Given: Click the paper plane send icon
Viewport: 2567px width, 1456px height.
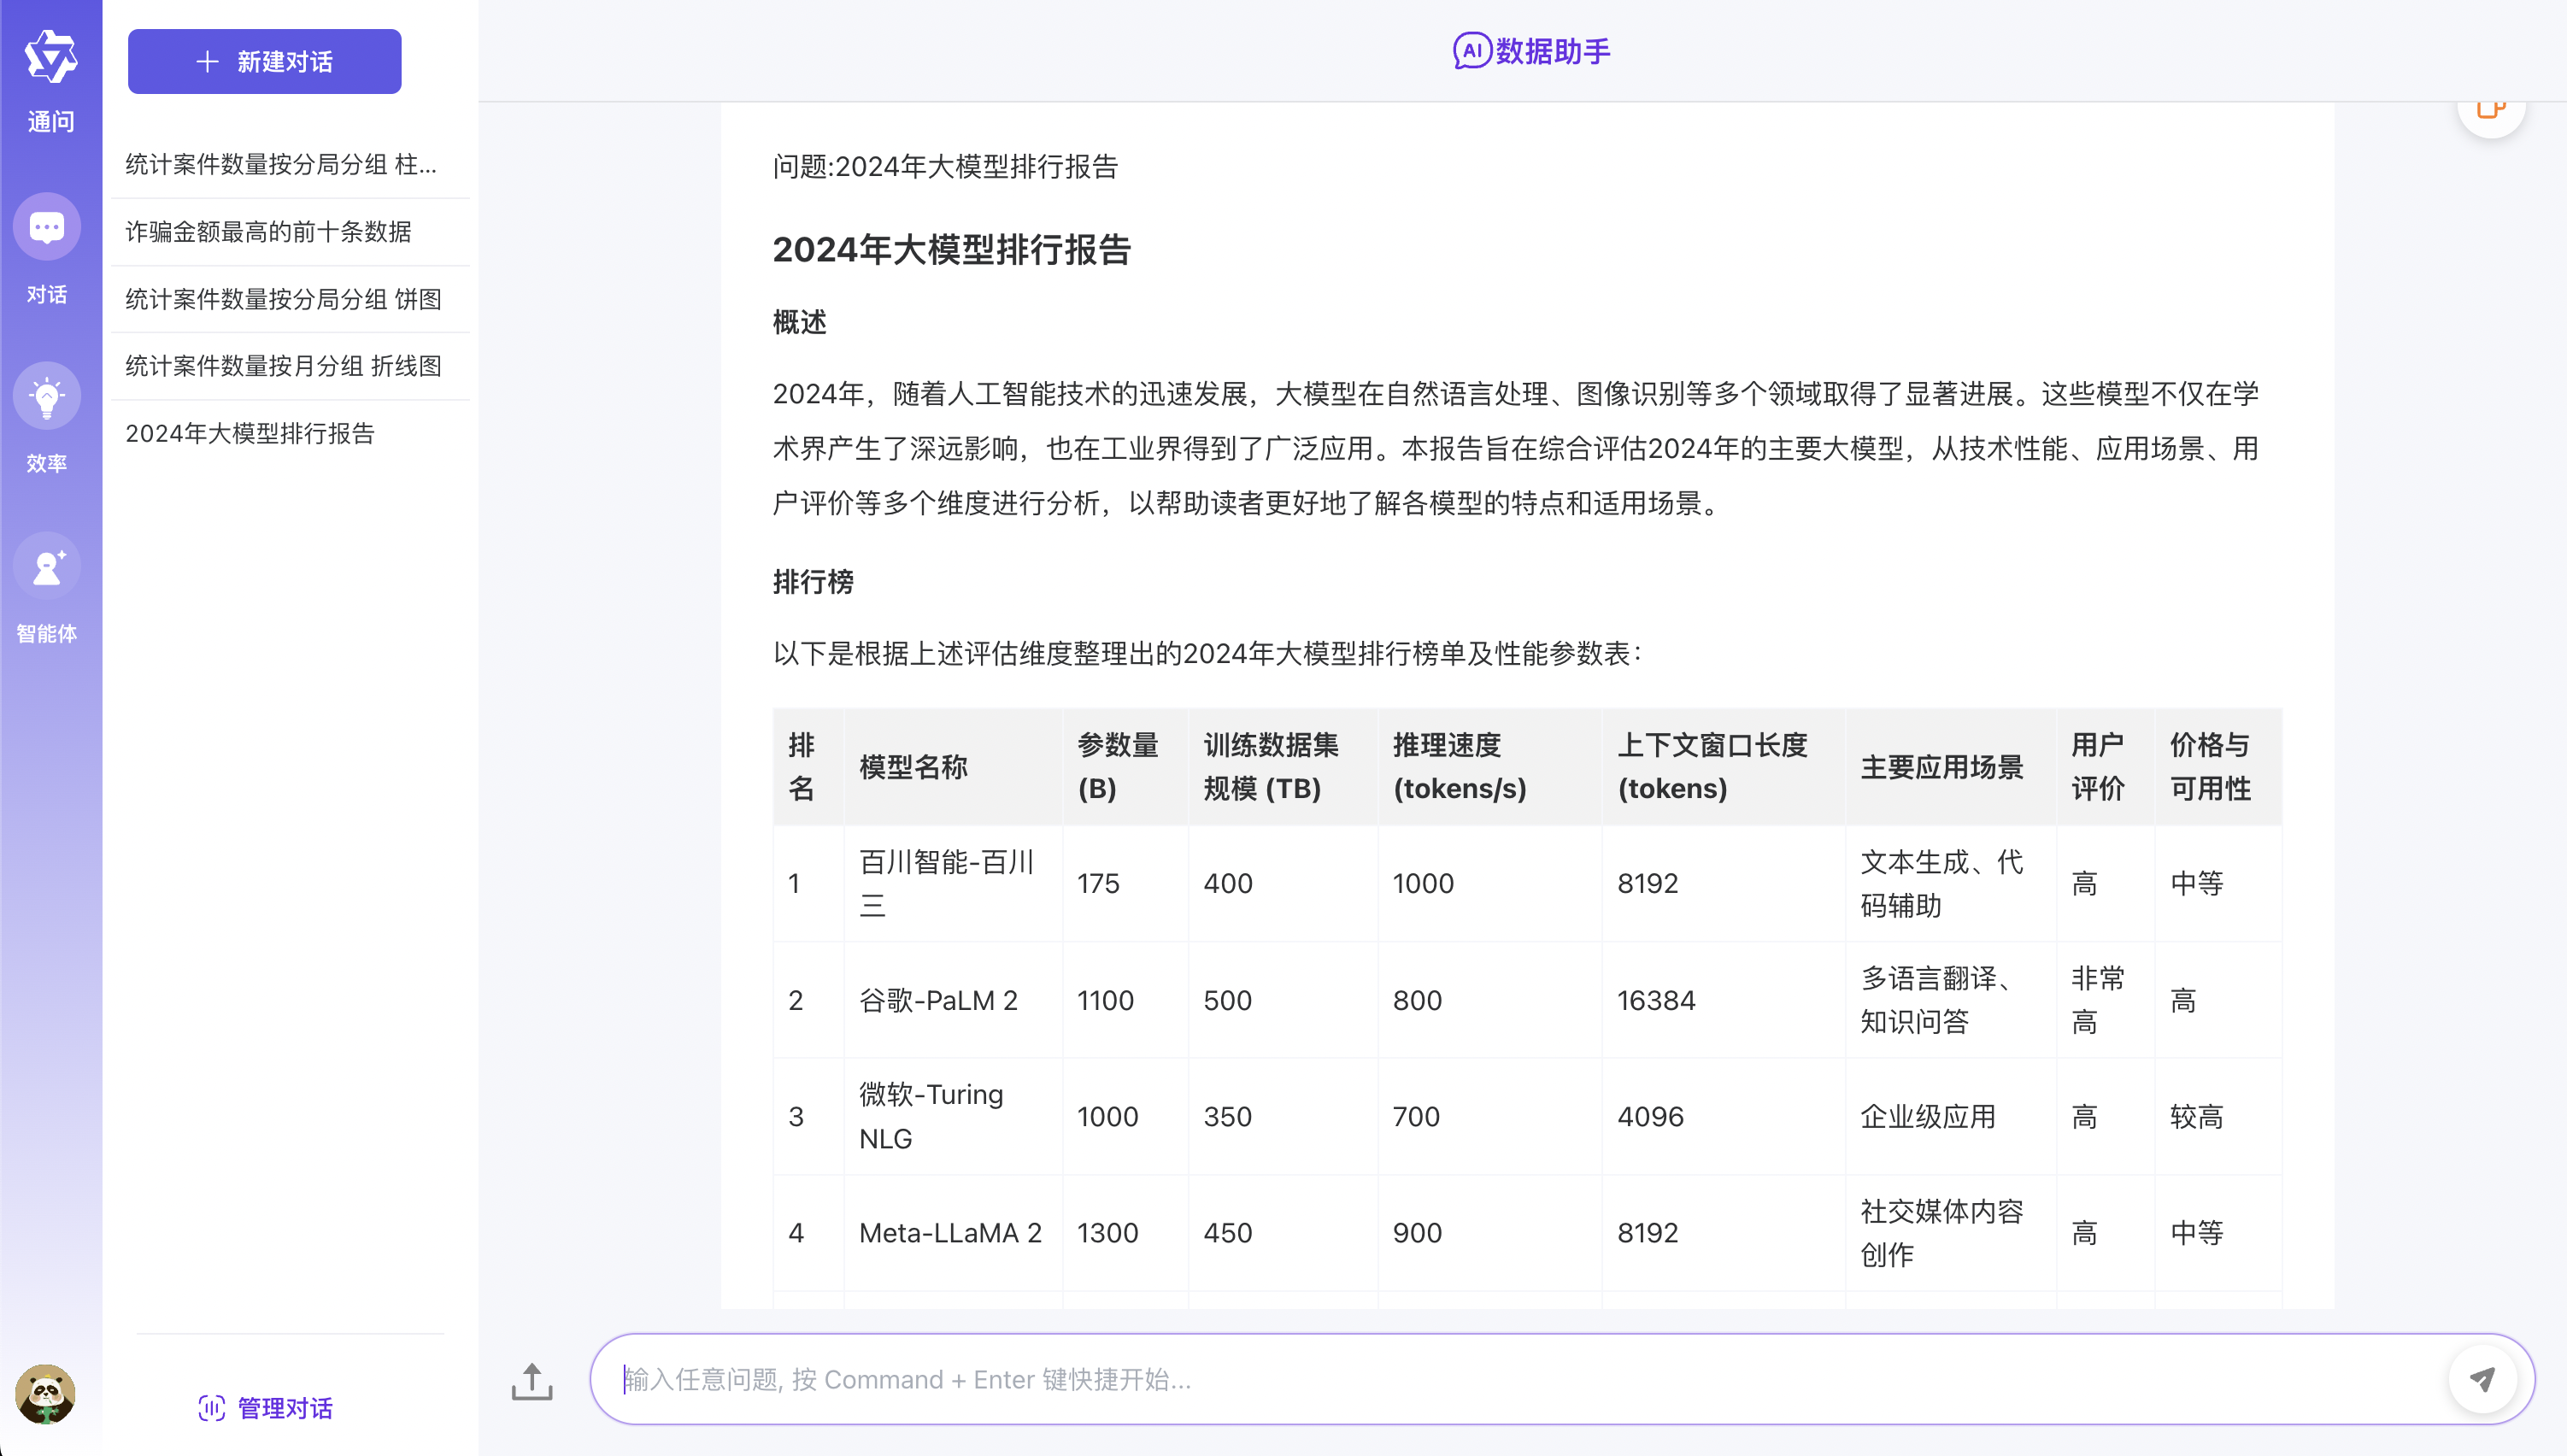Looking at the screenshot, I should pos(2482,1379).
